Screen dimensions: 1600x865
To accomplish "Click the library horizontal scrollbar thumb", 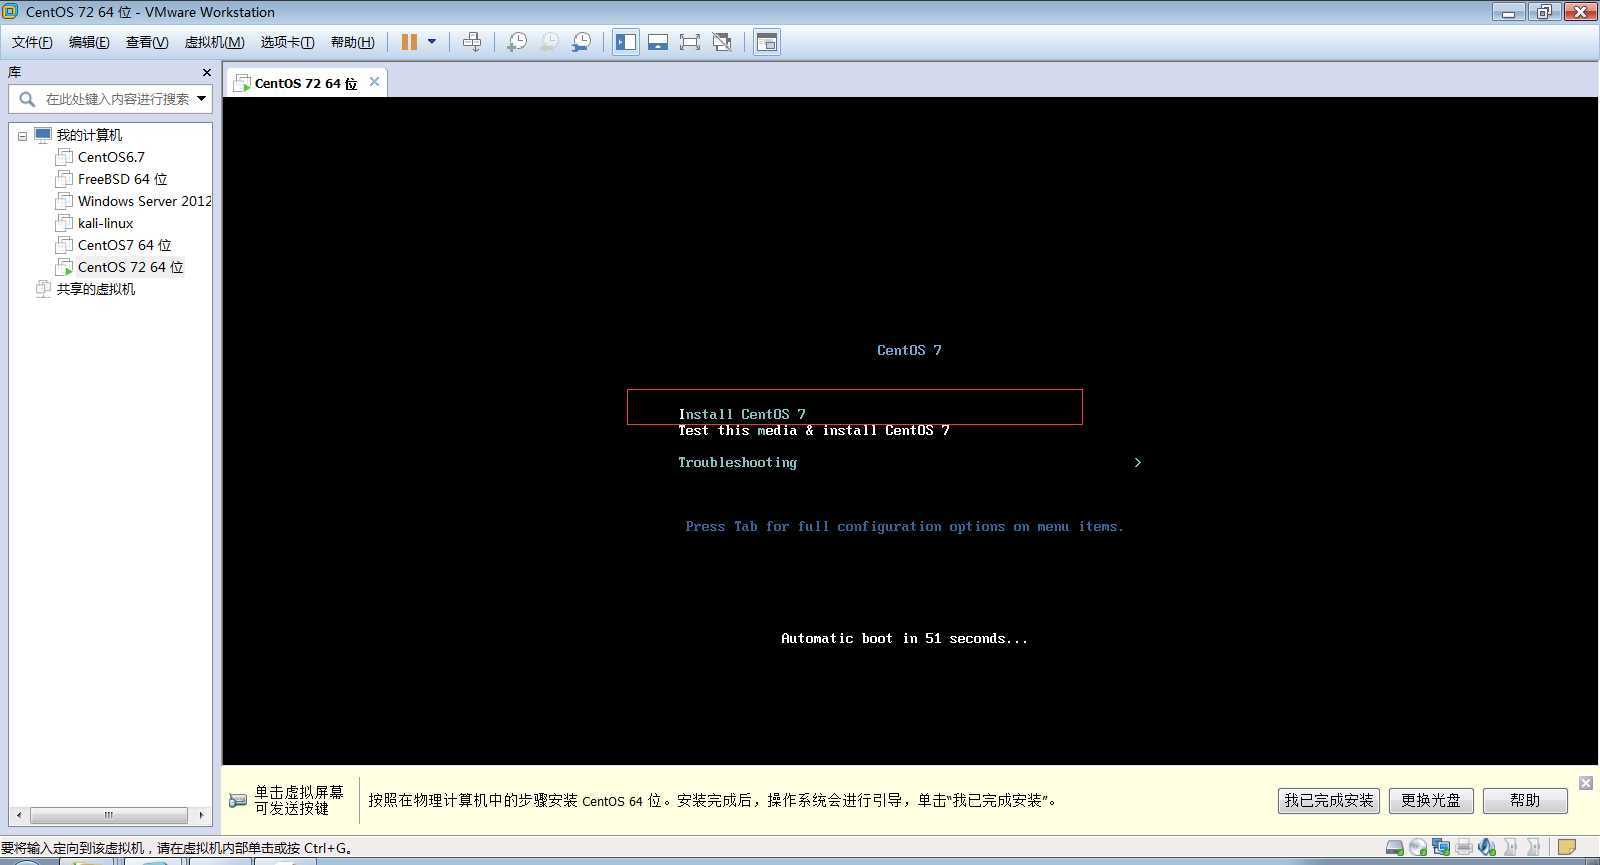I will tap(108, 815).
